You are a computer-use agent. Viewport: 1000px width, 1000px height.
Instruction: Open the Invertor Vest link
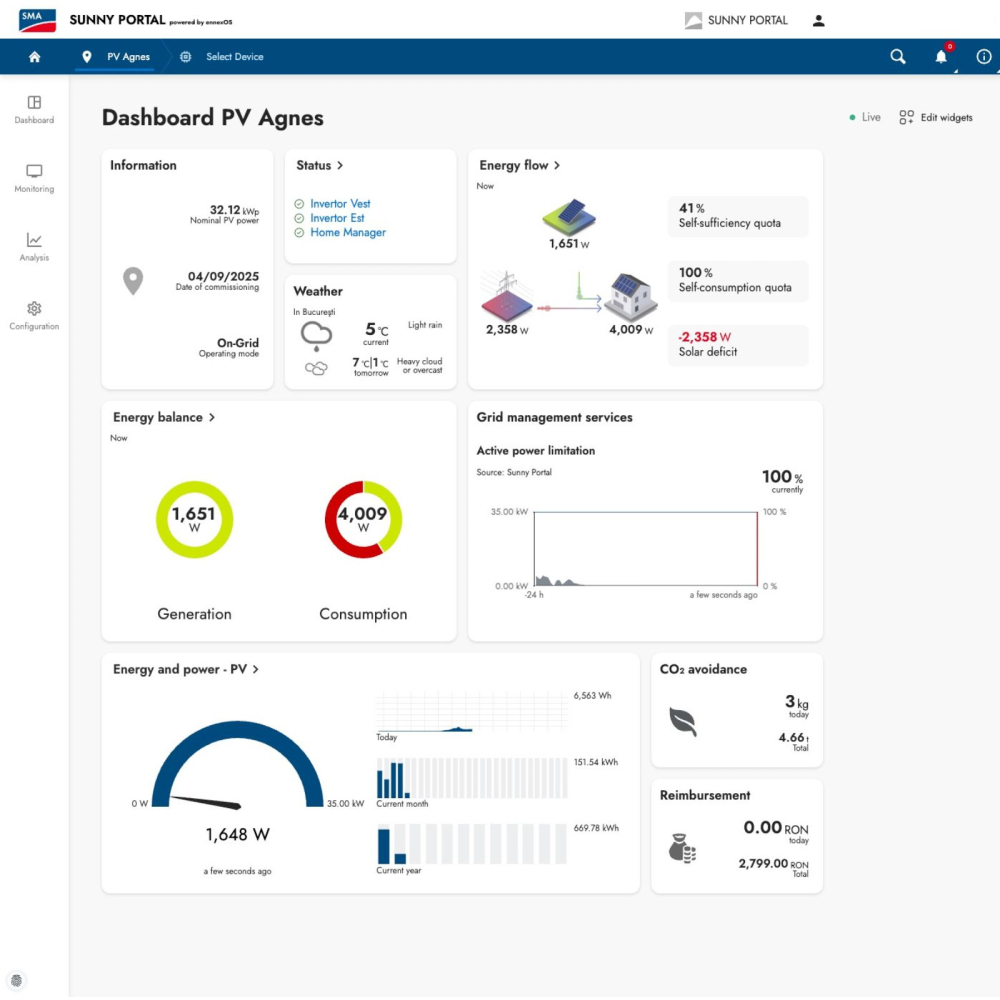coord(340,203)
